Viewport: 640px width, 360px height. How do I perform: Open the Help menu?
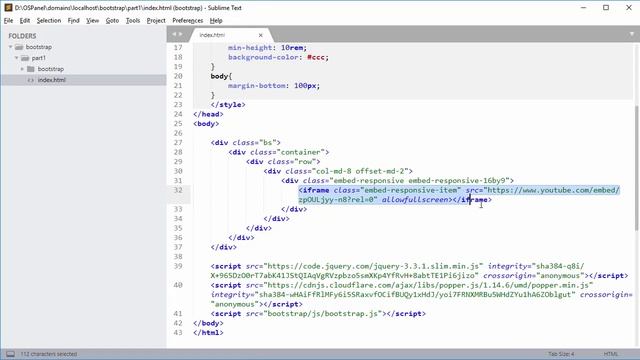(x=216, y=20)
